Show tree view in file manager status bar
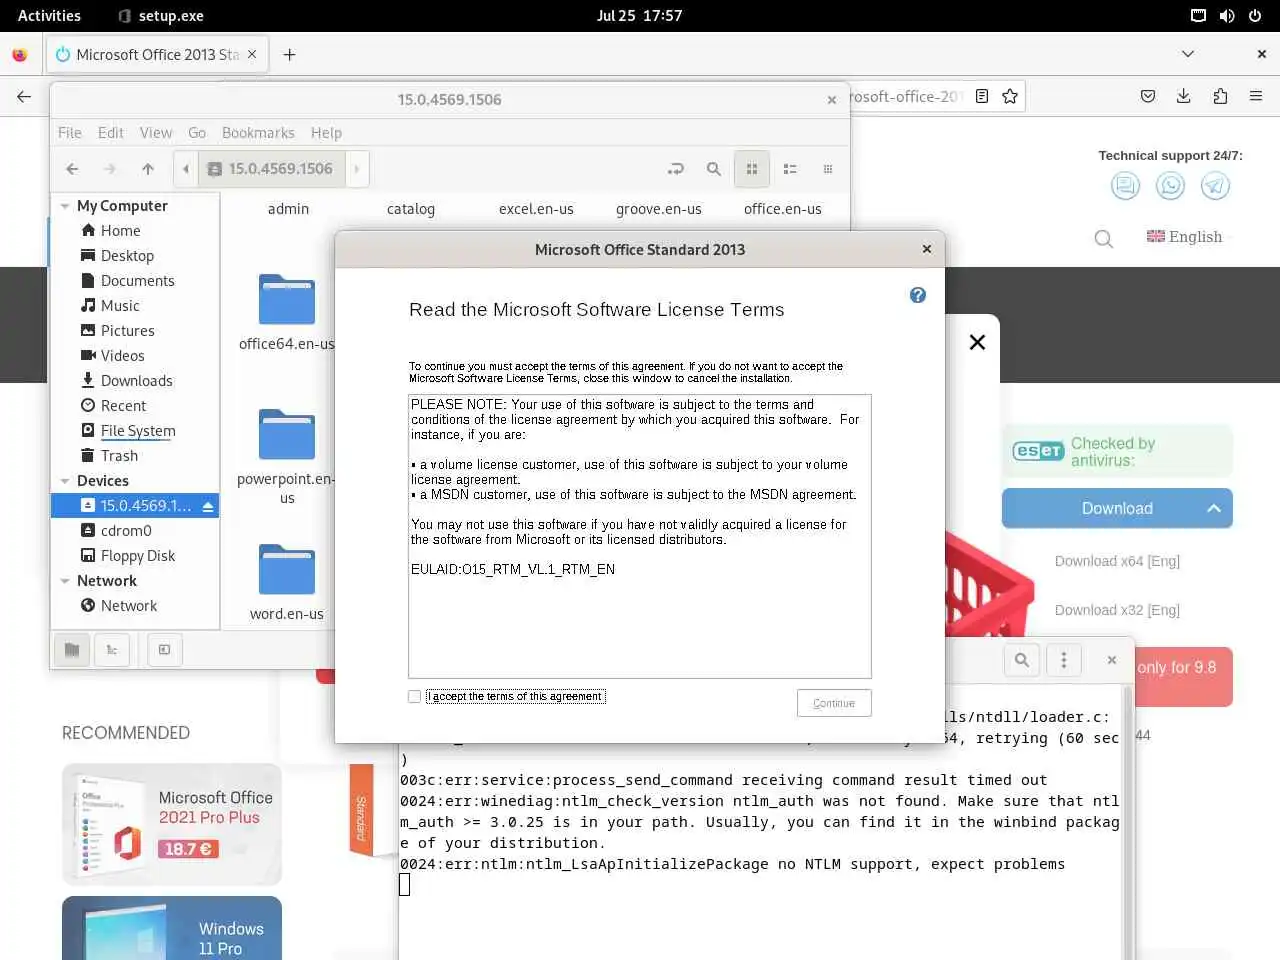Image resolution: width=1280 pixels, height=960 pixels. point(112,650)
